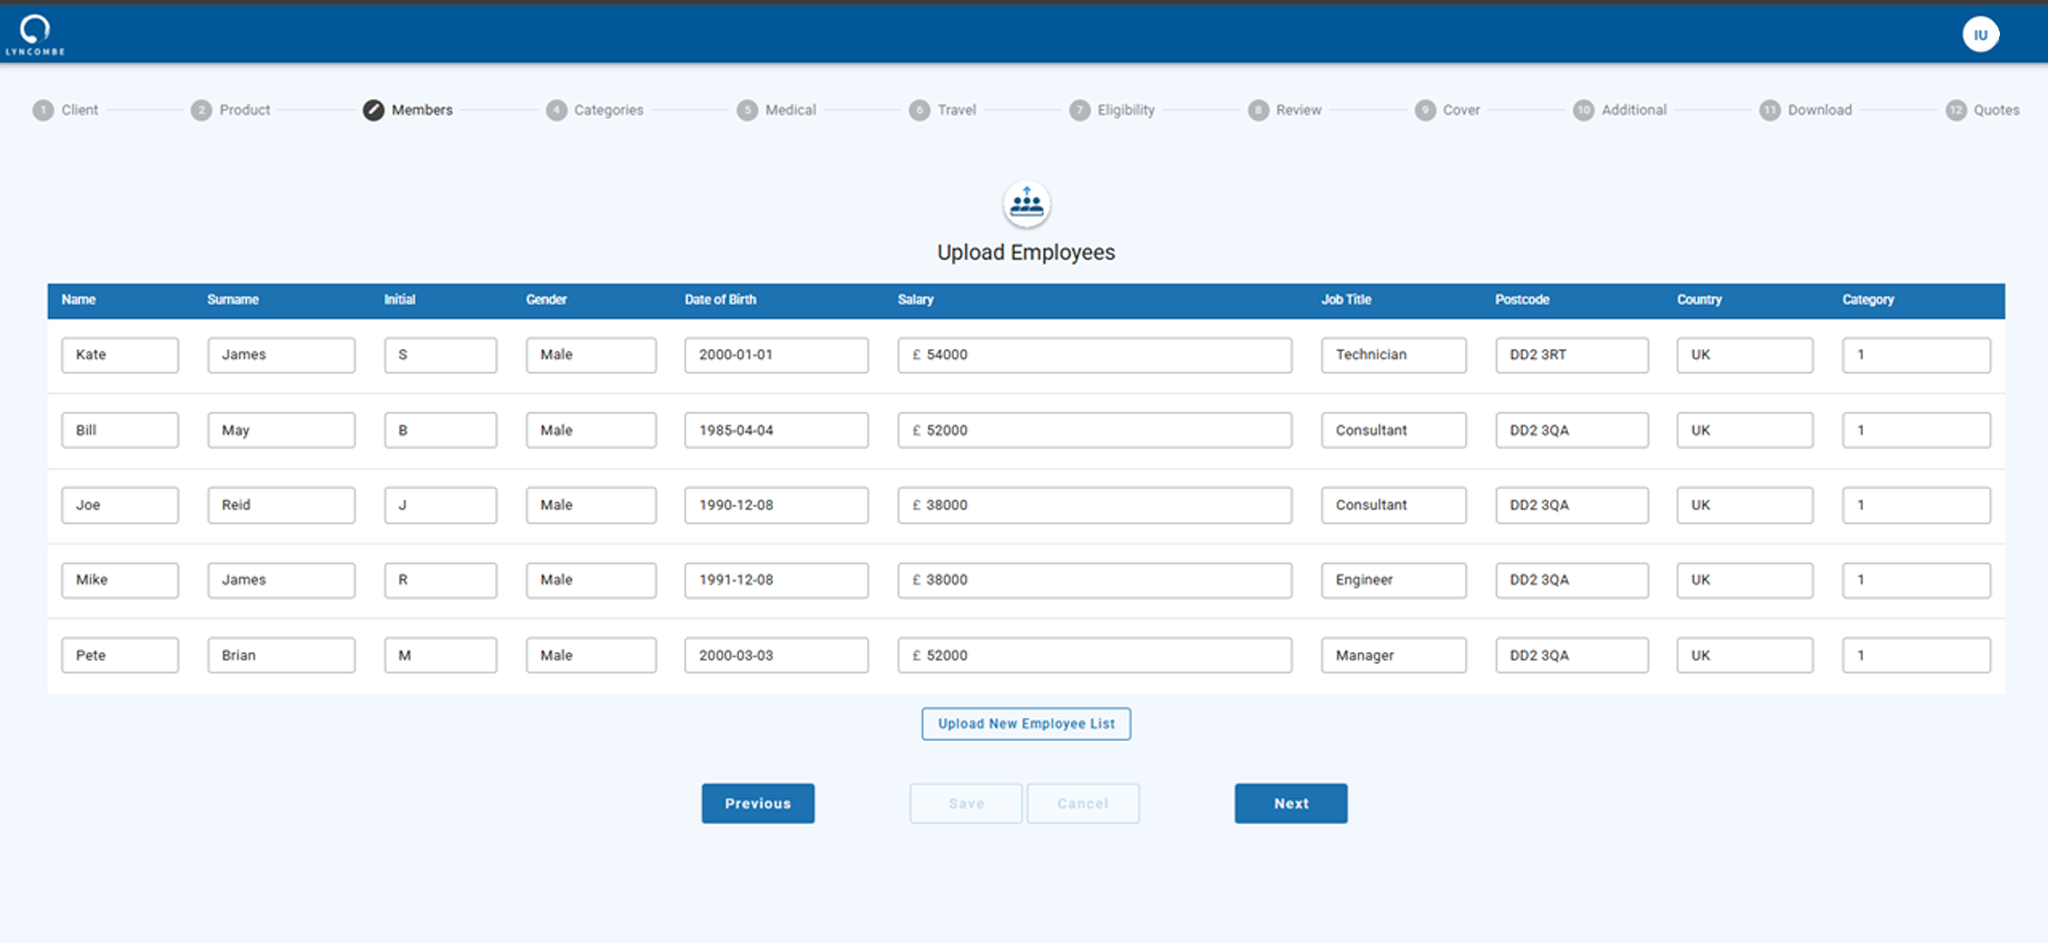
Task: Click the date of birth 1990-12-08 field
Action: tap(776, 505)
